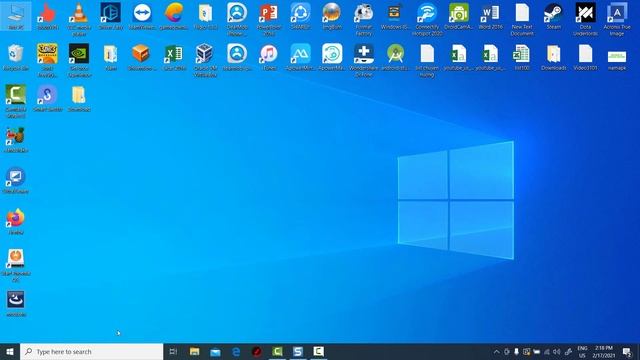Select the TeamViewer desktop shortcut
The height and width of the screenshot is (360, 640).
[142, 16]
